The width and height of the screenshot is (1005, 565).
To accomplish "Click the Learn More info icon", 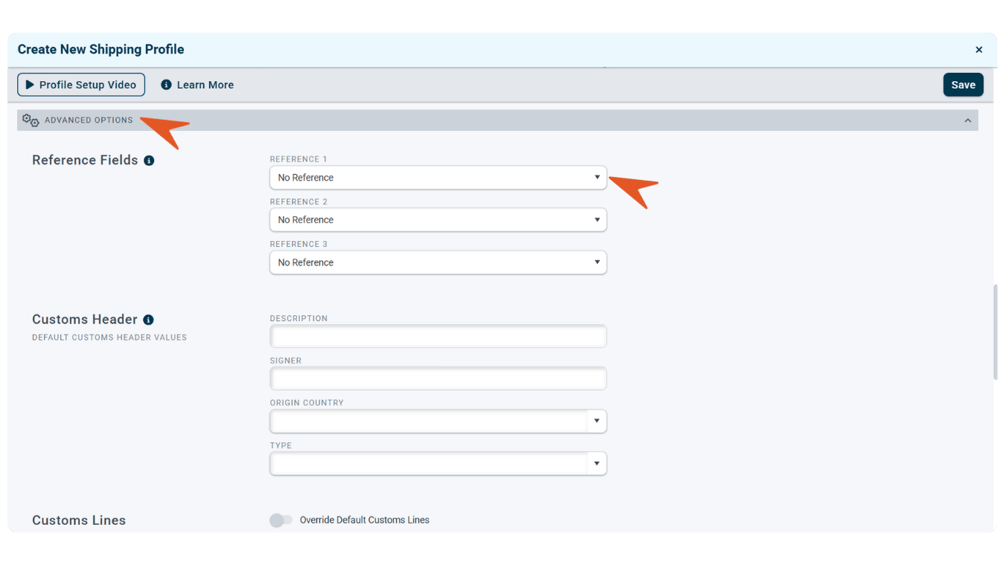I will pyautogui.click(x=166, y=85).
